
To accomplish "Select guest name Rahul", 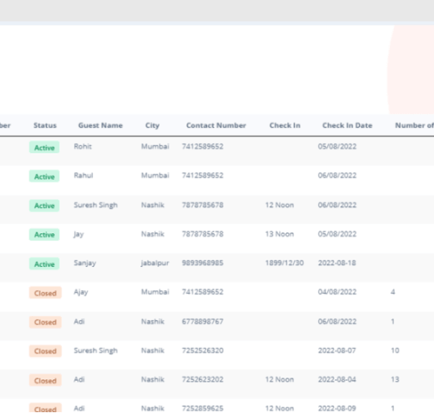I will [x=83, y=175].
